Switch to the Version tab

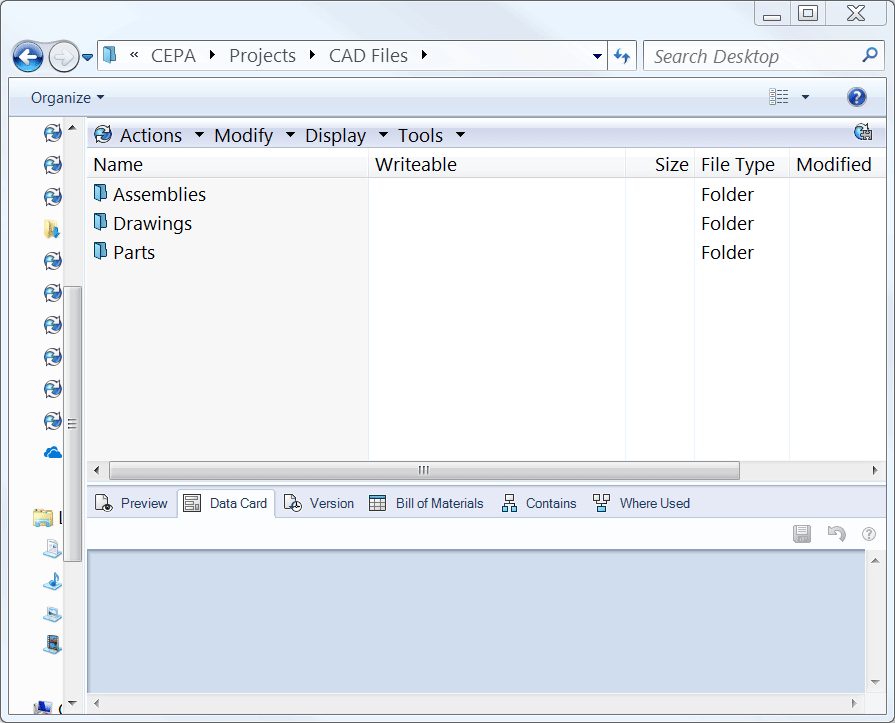(319, 503)
